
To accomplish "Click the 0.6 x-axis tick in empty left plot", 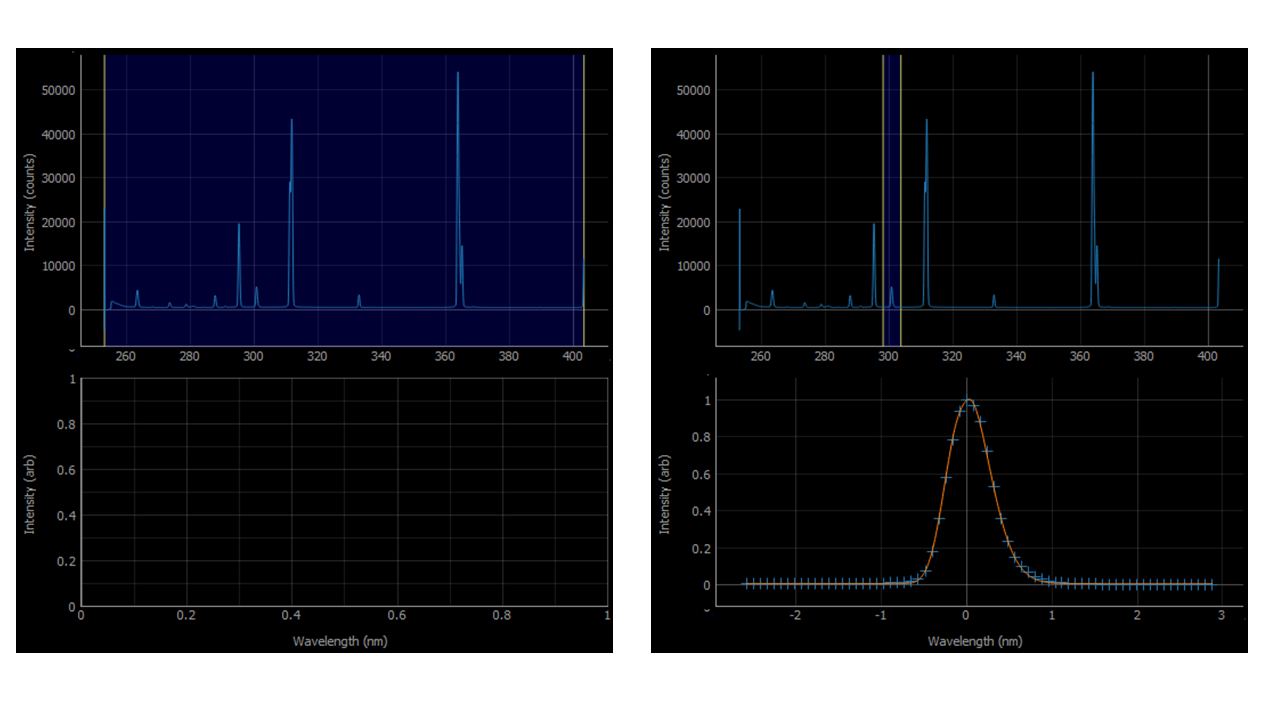I will 397,616.
